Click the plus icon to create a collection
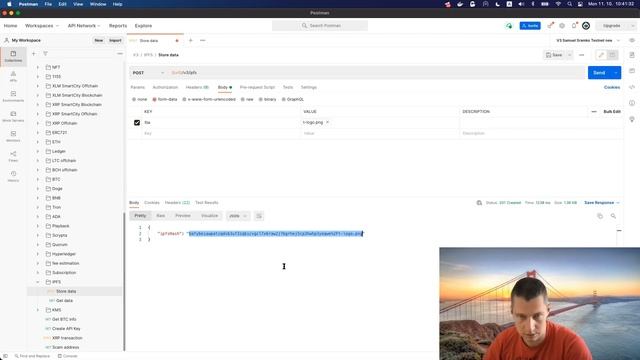The height and width of the screenshot is (360, 640). (x=34, y=53)
